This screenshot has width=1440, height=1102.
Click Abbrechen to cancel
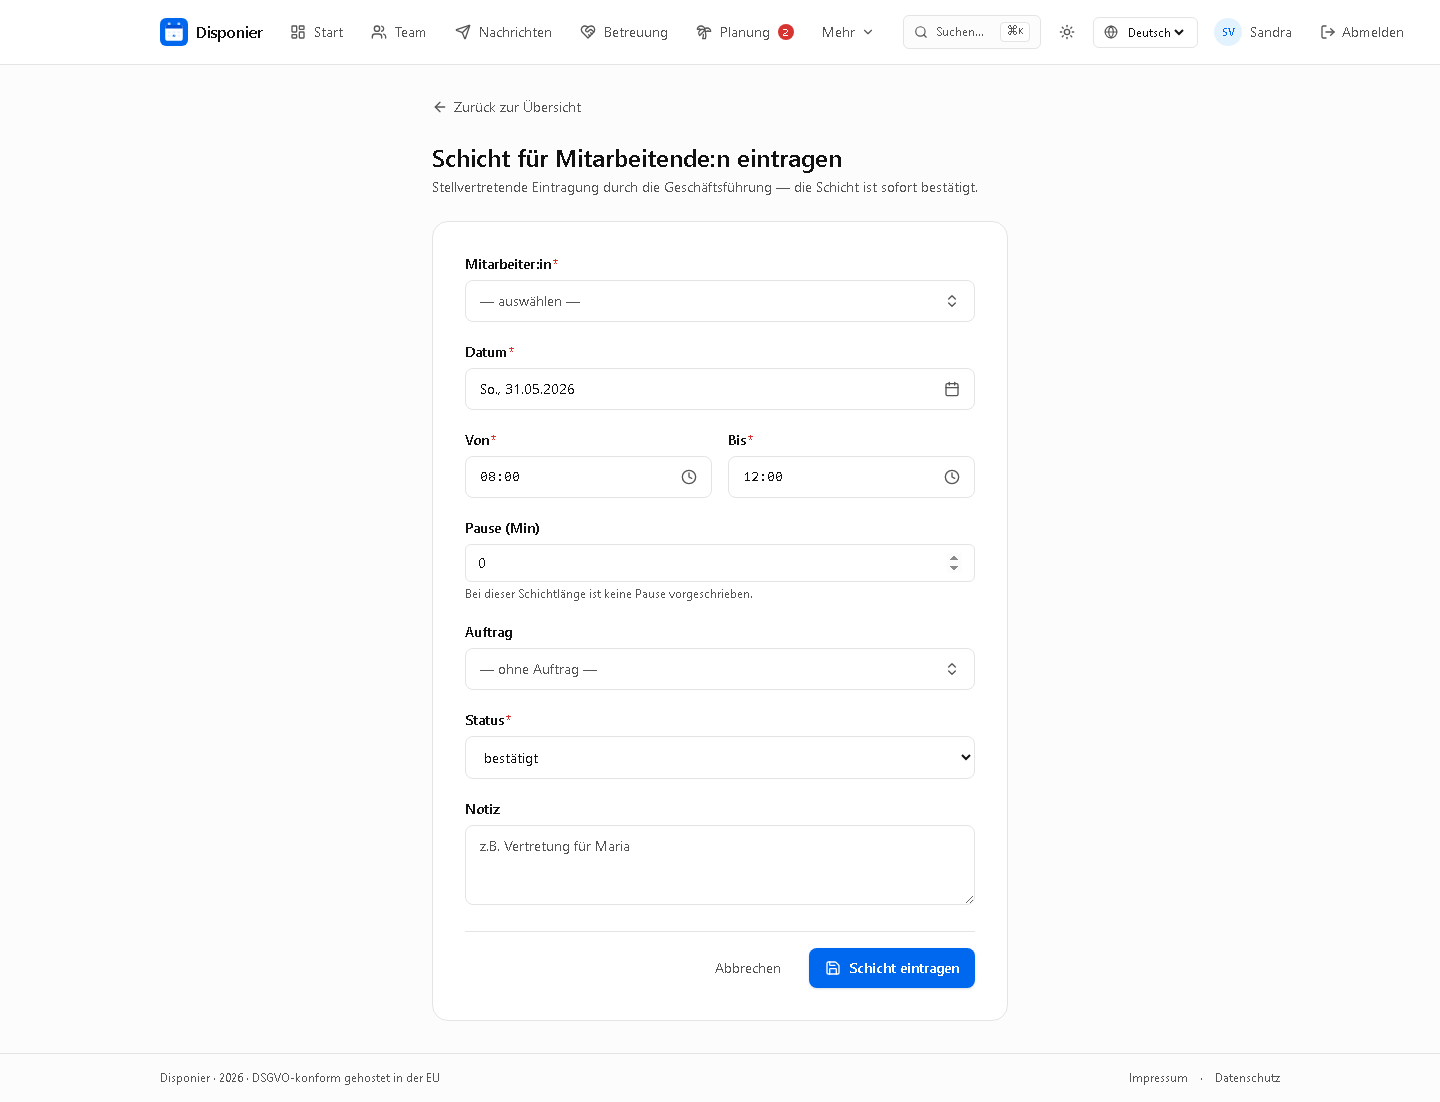pyautogui.click(x=748, y=968)
